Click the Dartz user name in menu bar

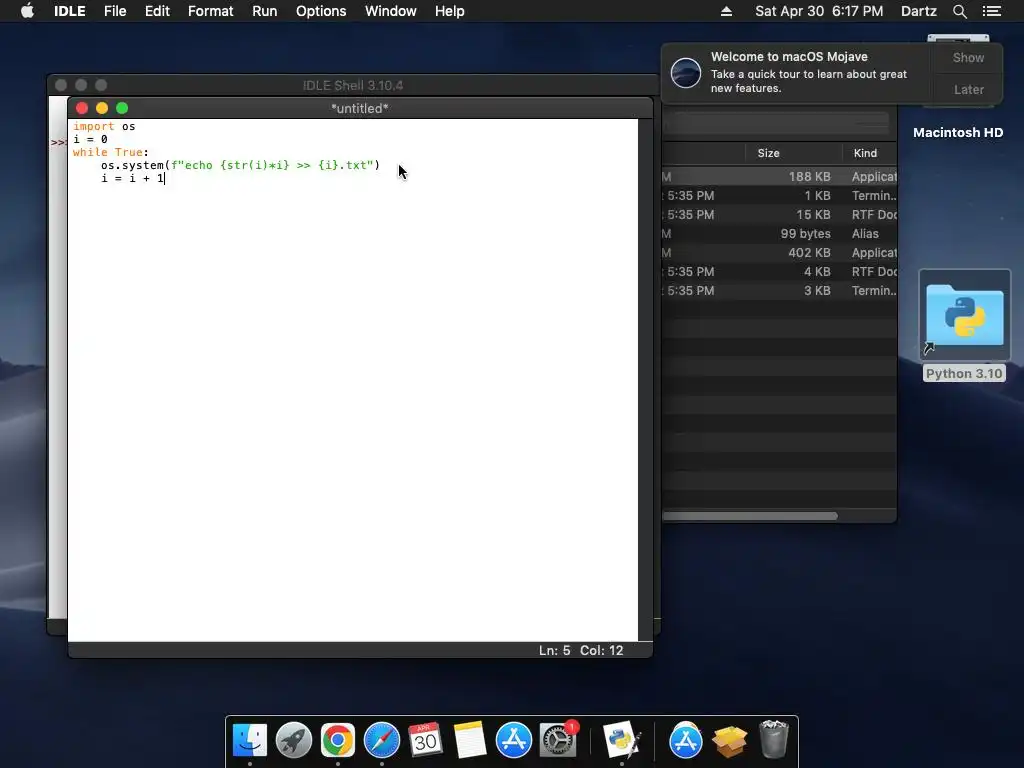[918, 11]
